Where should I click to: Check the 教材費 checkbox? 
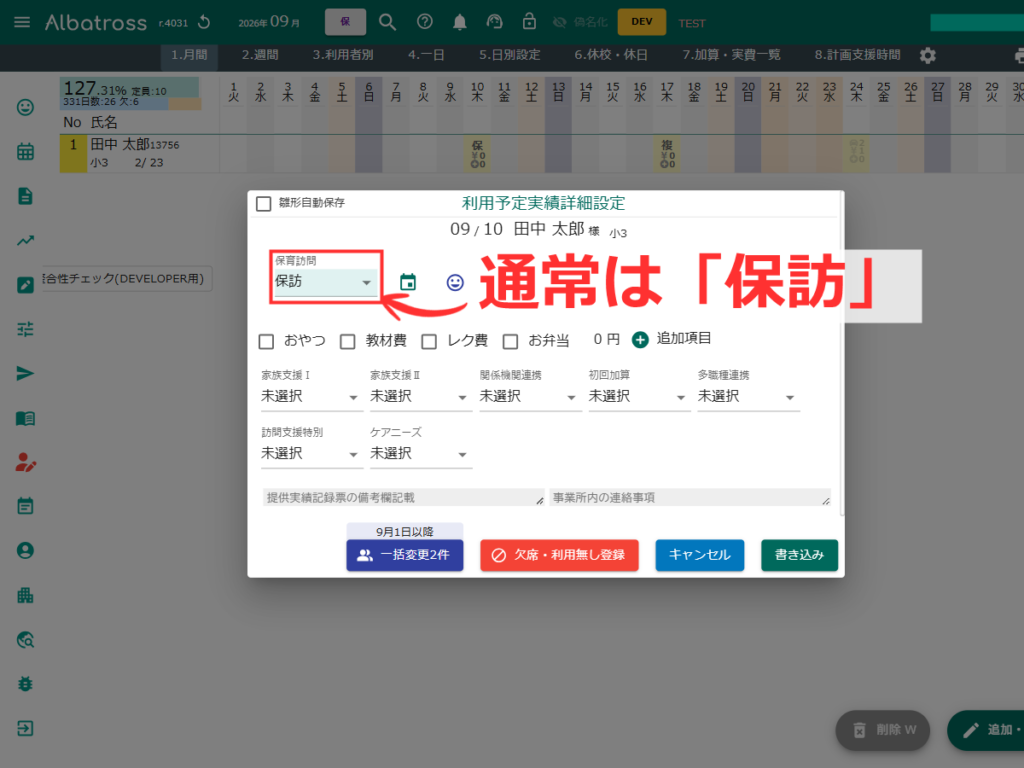(347, 342)
